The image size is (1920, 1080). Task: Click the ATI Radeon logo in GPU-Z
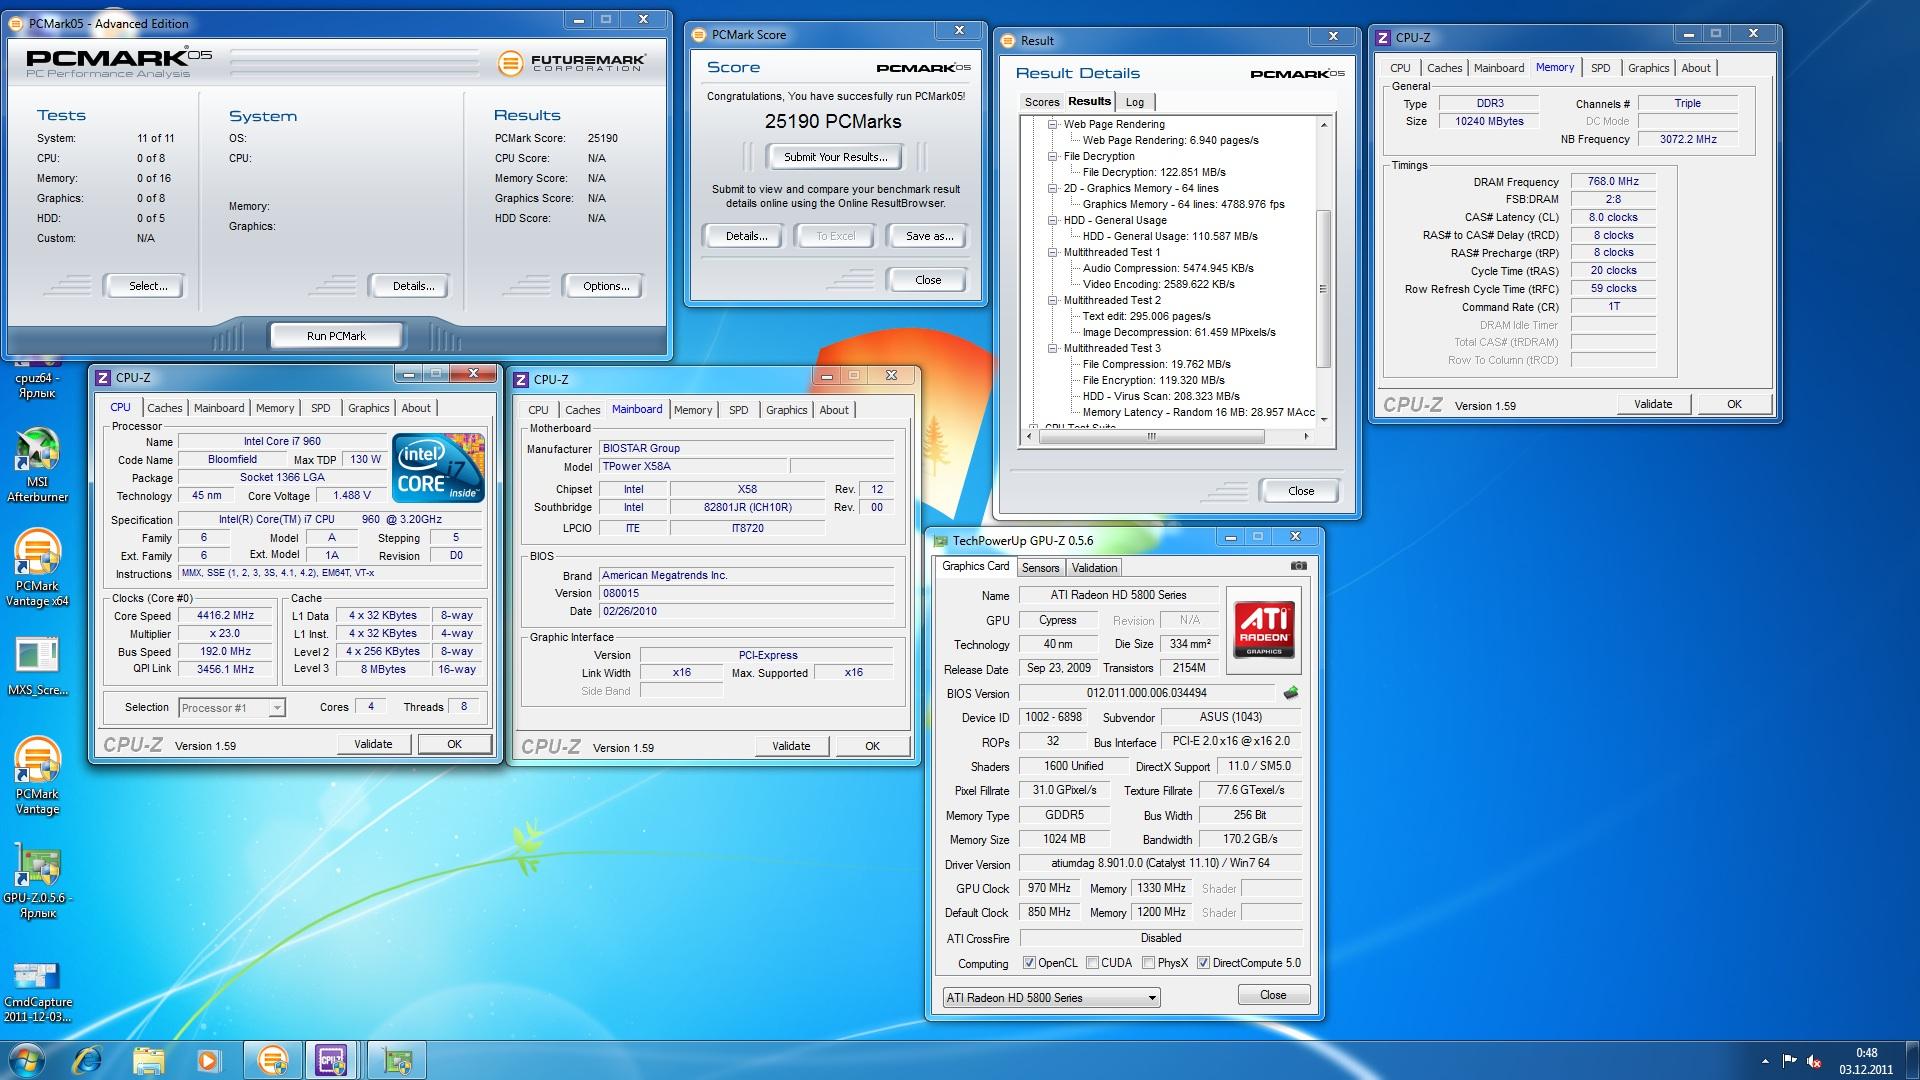[1264, 629]
